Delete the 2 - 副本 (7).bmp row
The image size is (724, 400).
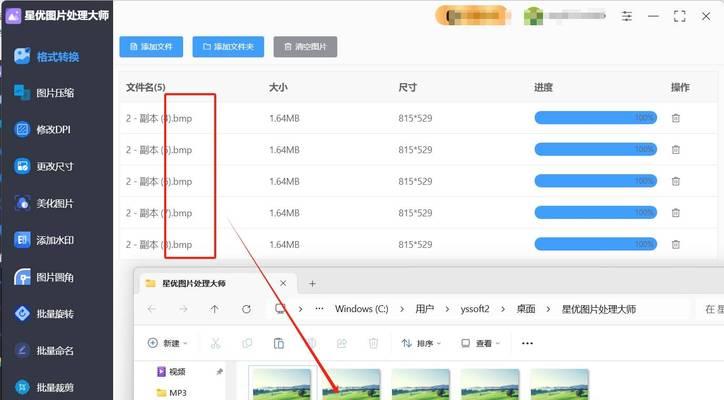pyautogui.click(x=676, y=212)
